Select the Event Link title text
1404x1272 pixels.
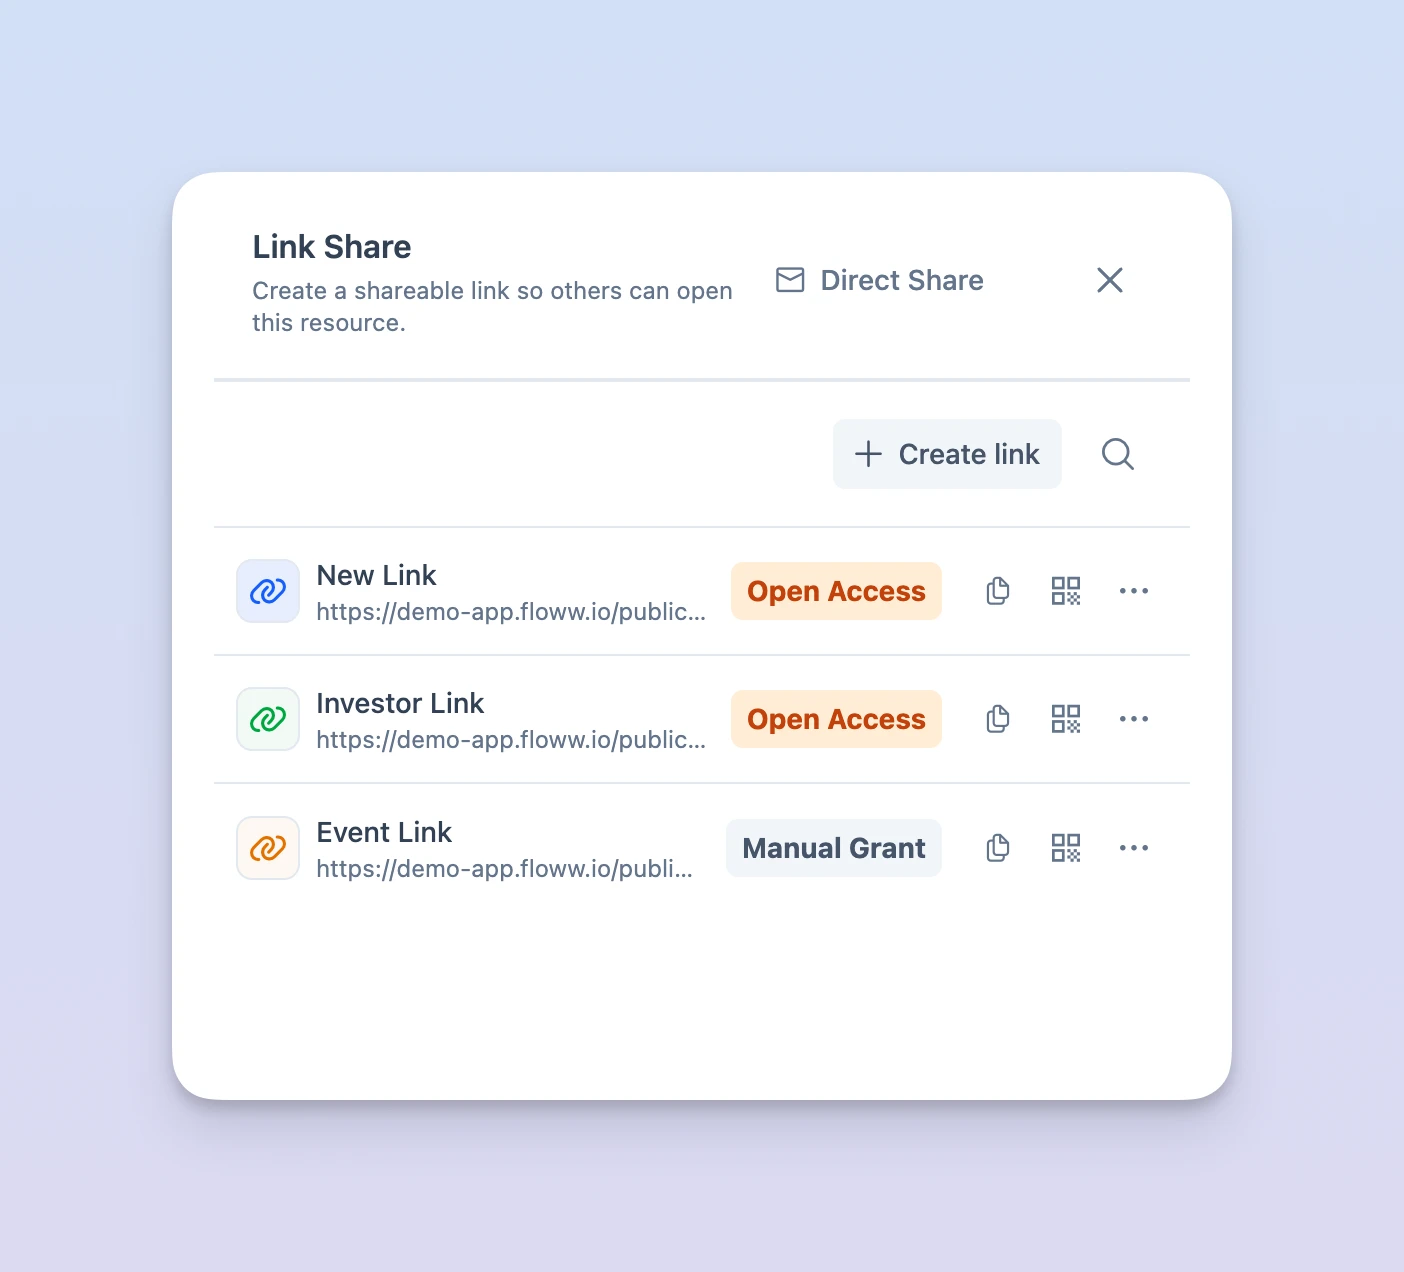pos(384,832)
